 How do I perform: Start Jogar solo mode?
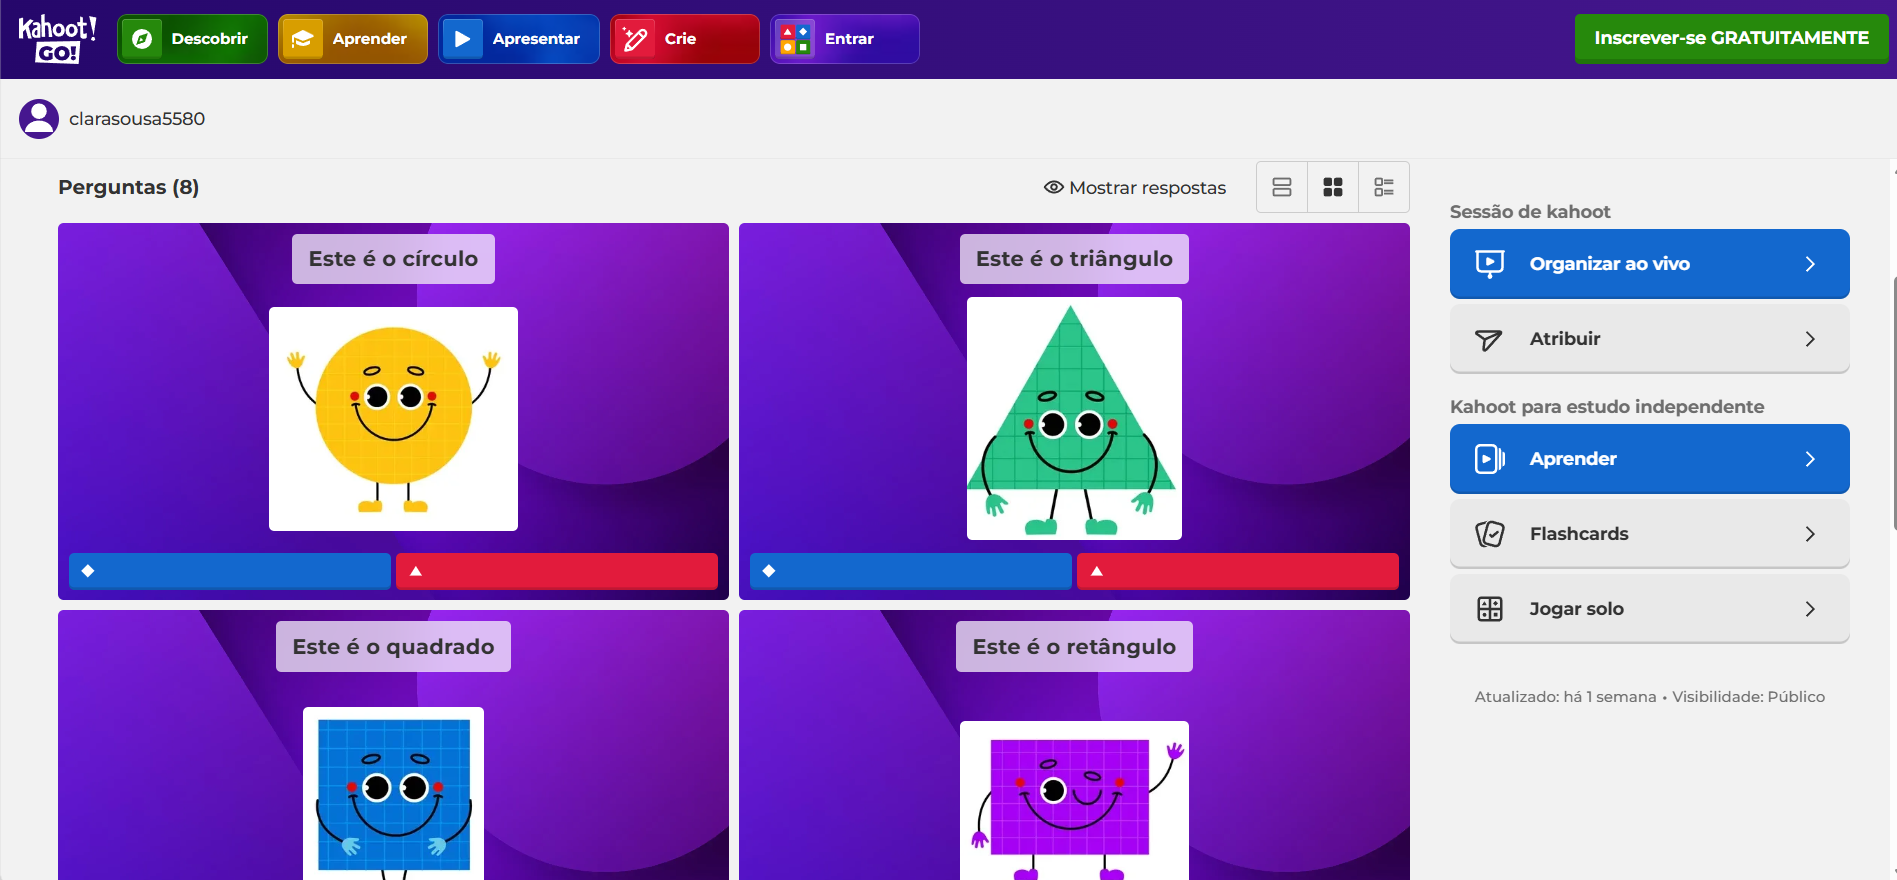(x=1648, y=609)
